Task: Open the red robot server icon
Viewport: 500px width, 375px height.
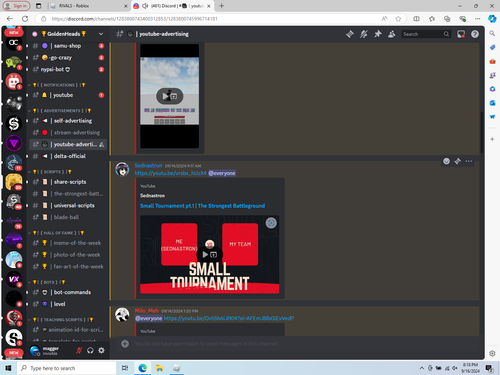Action: point(14,81)
